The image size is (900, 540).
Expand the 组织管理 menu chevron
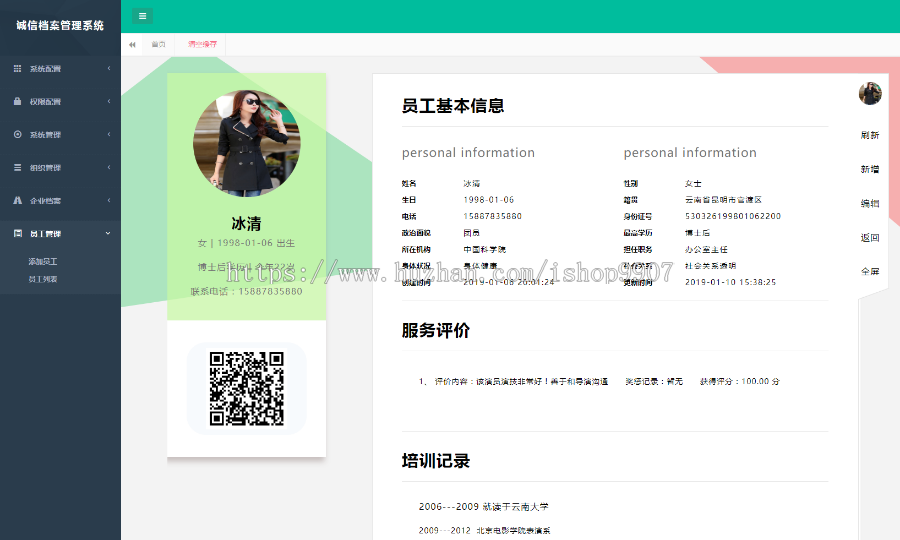(108, 168)
